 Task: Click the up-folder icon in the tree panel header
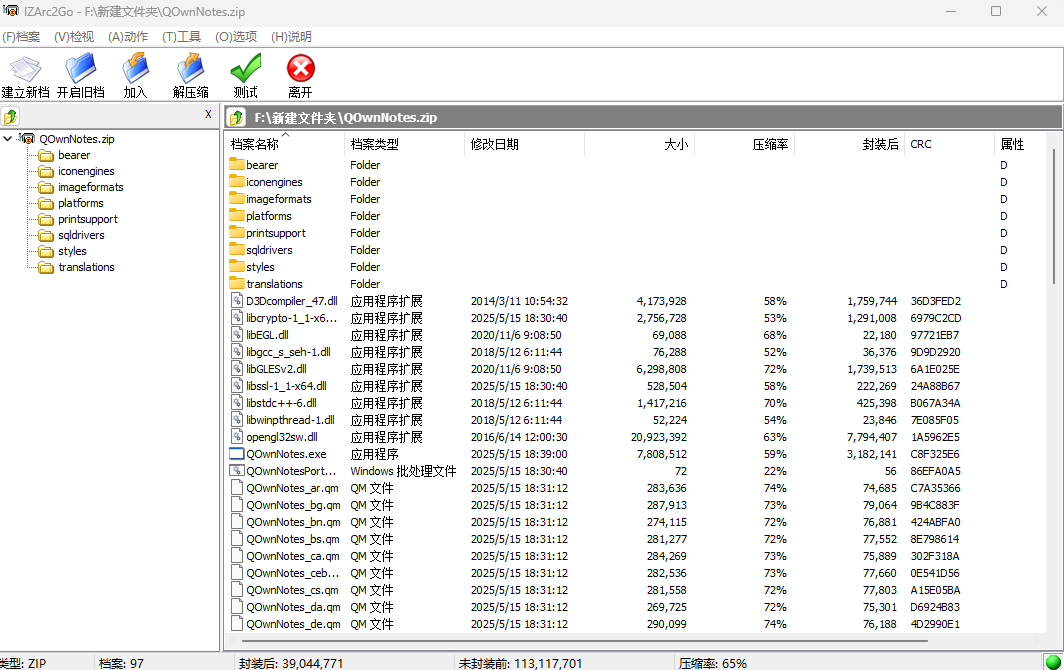(10, 116)
